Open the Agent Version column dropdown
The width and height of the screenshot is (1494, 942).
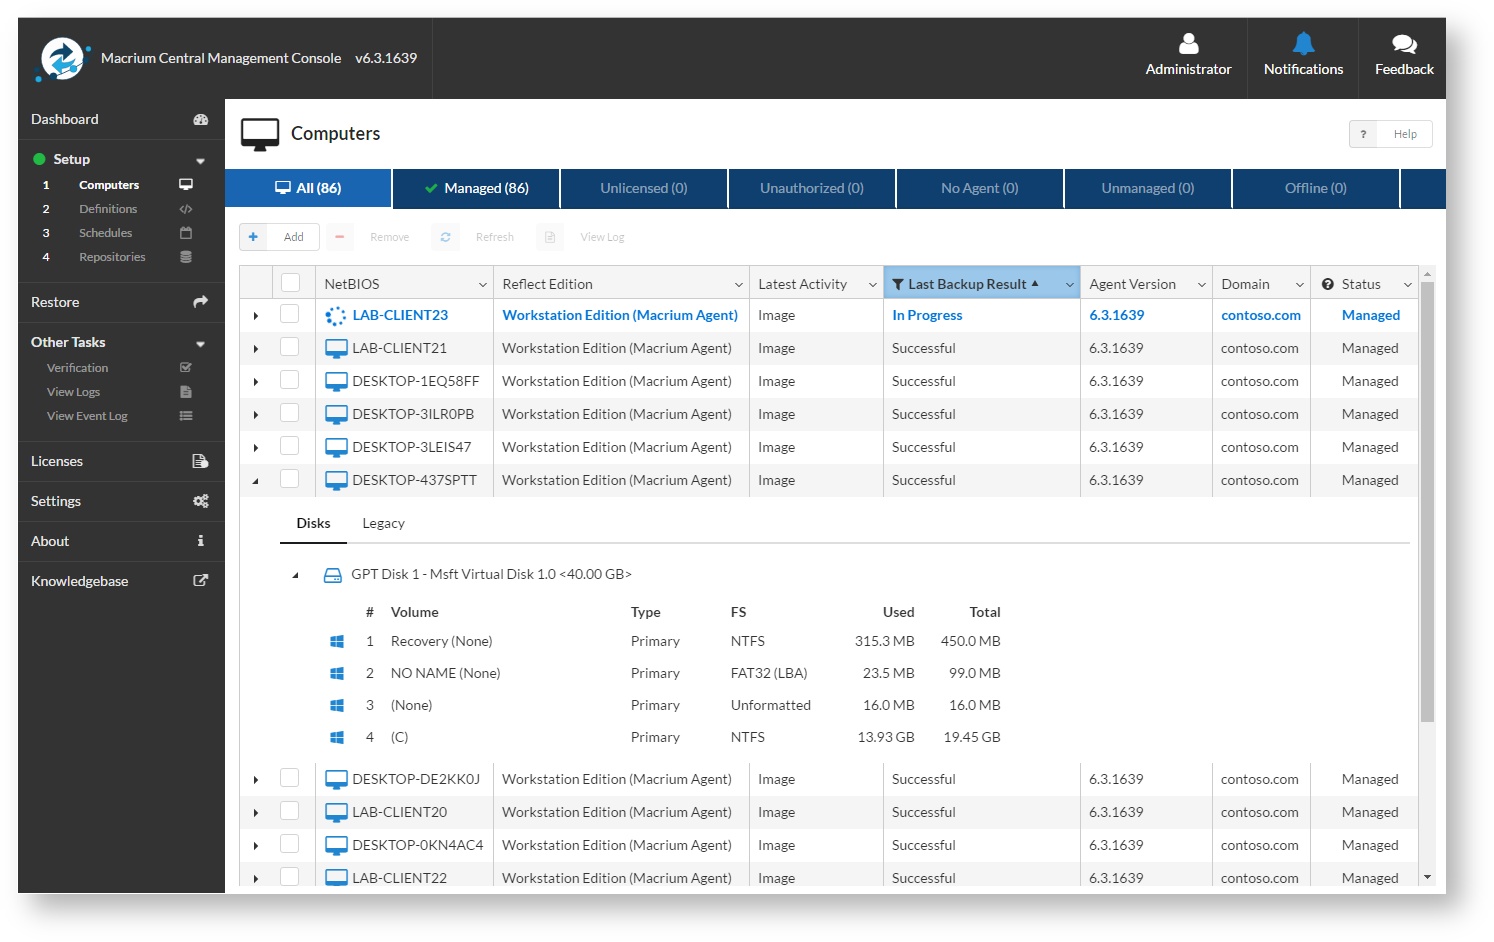click(x=1202, y=285)
